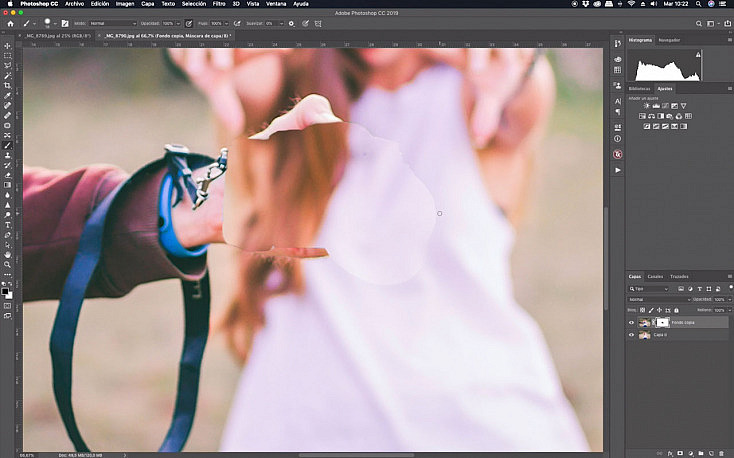Click the Home icon in options bar
Screen dimensions: 734x458
10,23
